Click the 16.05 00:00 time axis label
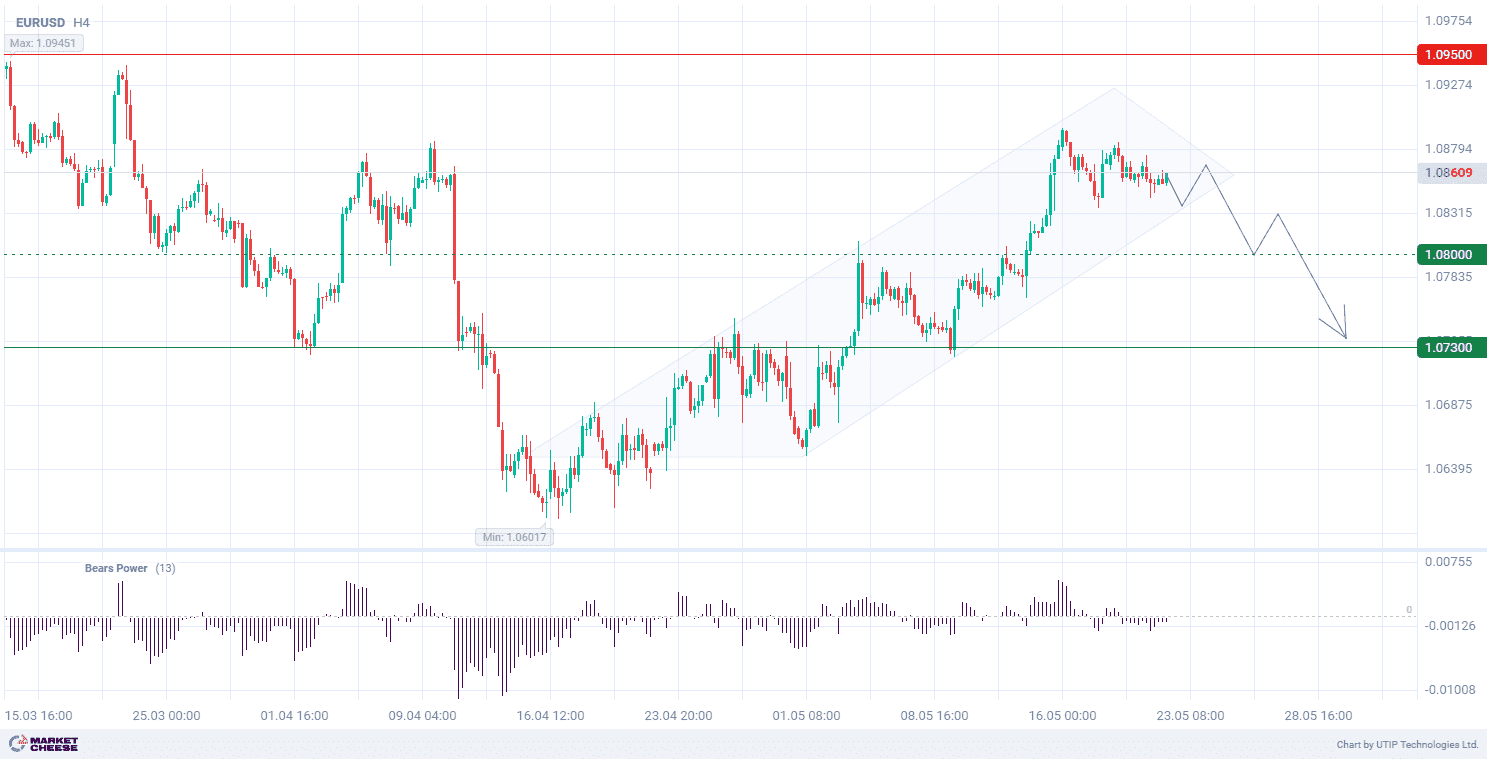The width and height of the screenshot is (1487, 759). (1062, 716)
